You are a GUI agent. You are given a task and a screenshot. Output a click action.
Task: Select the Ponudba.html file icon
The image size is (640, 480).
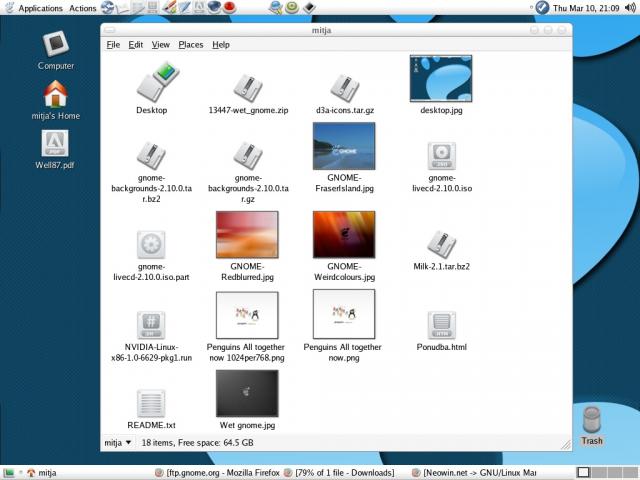point(441,325)
